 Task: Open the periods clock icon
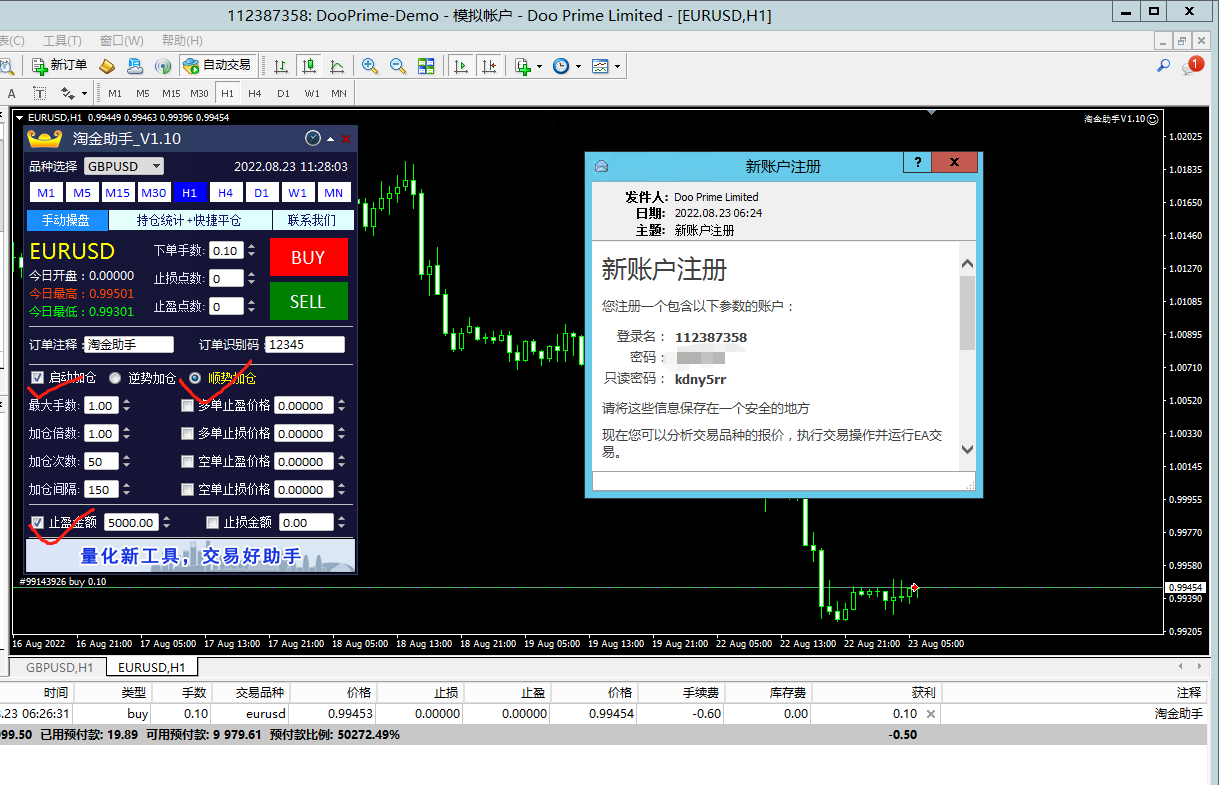pos(561,66)
